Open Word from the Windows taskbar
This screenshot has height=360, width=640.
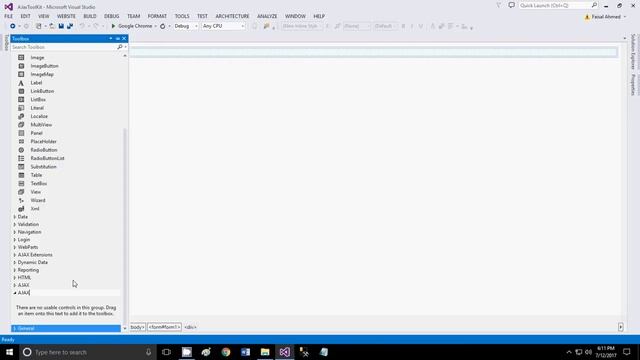[x=245, y=352]
